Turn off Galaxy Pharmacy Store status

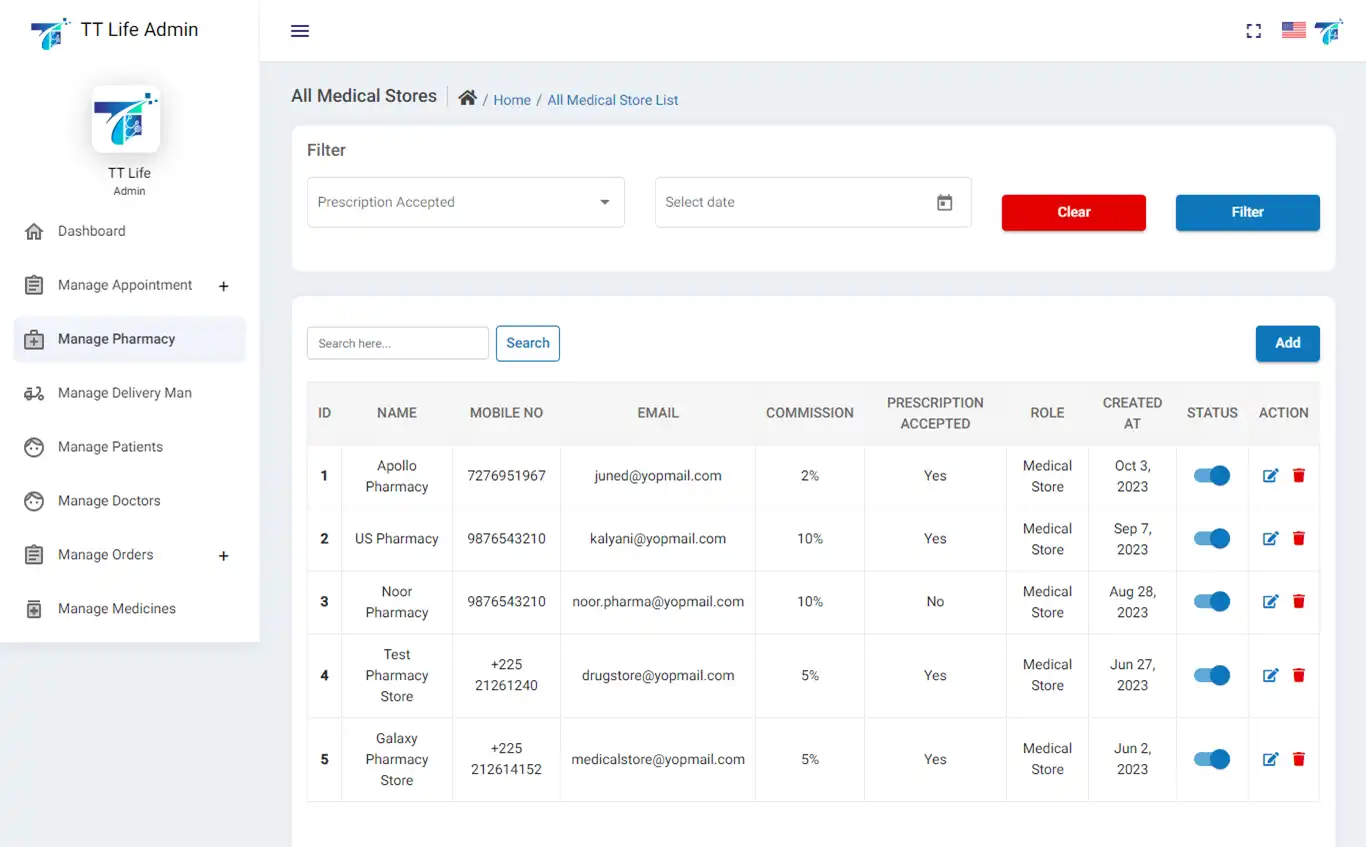(x=1212, y=760)
